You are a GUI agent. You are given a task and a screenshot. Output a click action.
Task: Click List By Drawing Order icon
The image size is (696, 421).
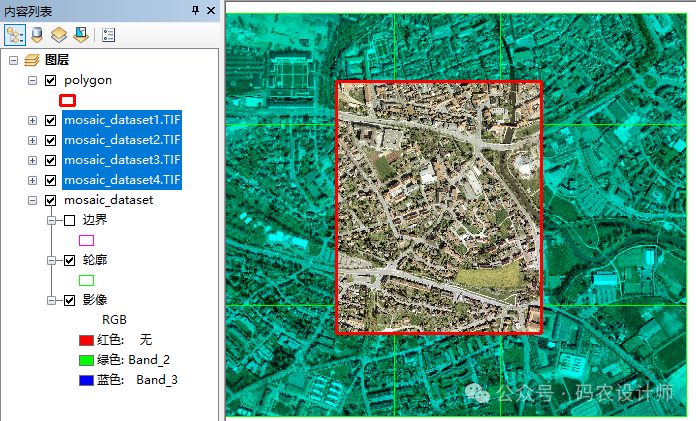pos(15,34)
